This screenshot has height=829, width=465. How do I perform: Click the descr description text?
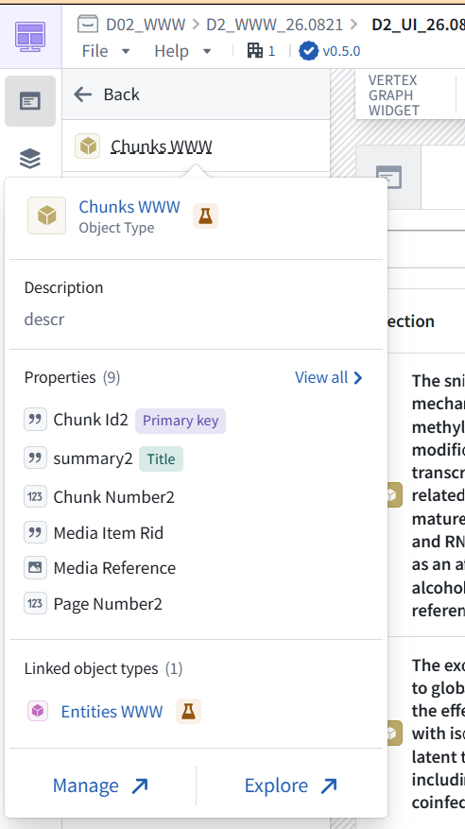coord(44,319)
